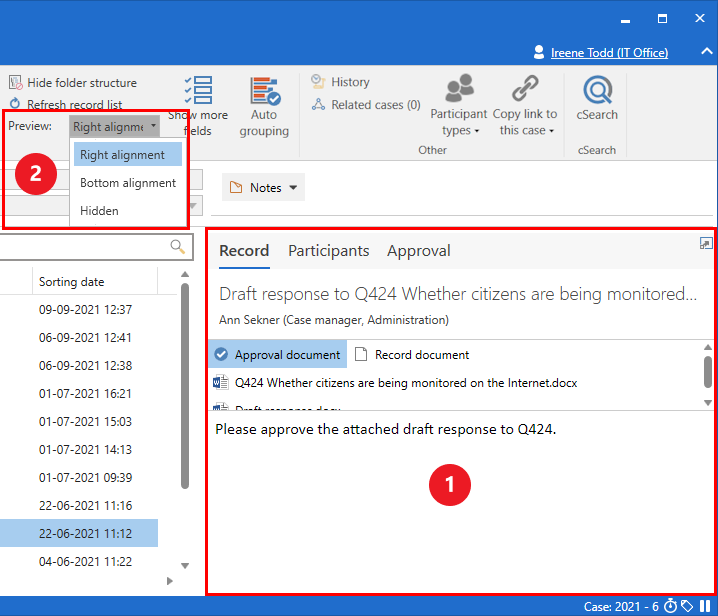This screenshot has width=718, height=616.
Task: Click the pause icon in status bar
Action: 705,606
